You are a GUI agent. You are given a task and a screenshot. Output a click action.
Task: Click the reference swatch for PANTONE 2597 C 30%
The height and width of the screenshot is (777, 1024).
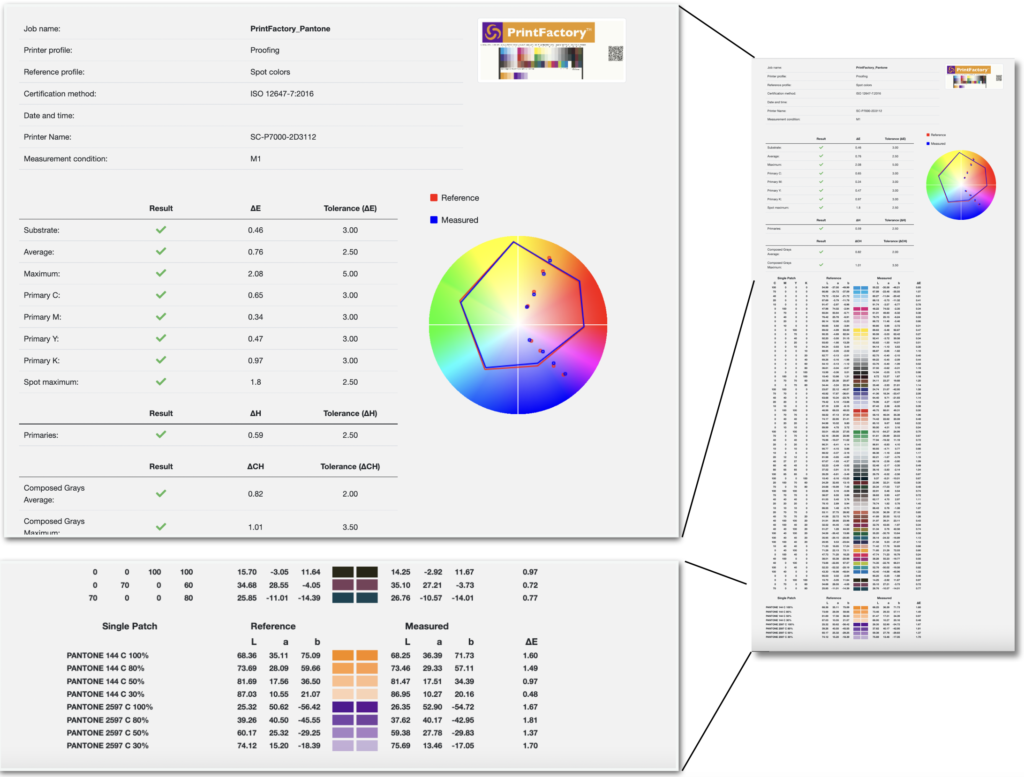tap(343, 746)
